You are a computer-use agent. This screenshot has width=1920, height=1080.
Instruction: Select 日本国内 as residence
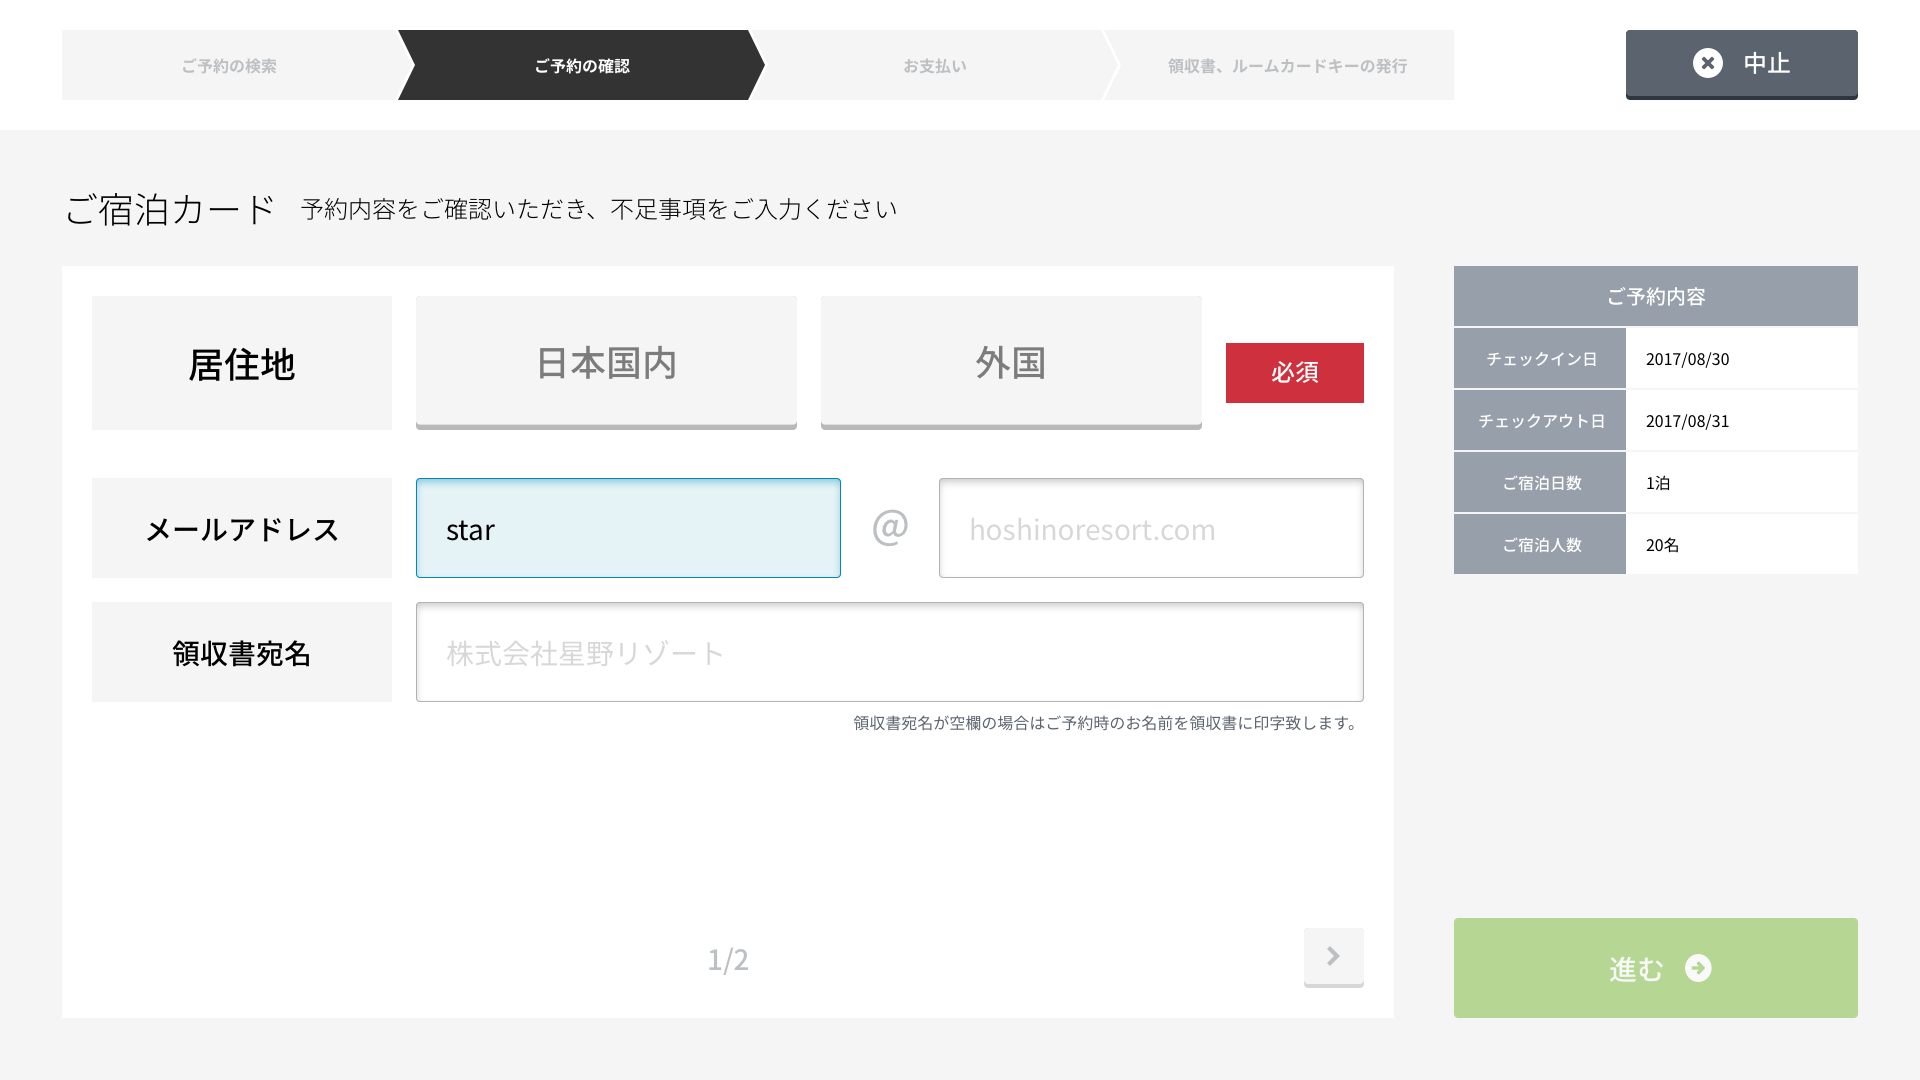606,362
